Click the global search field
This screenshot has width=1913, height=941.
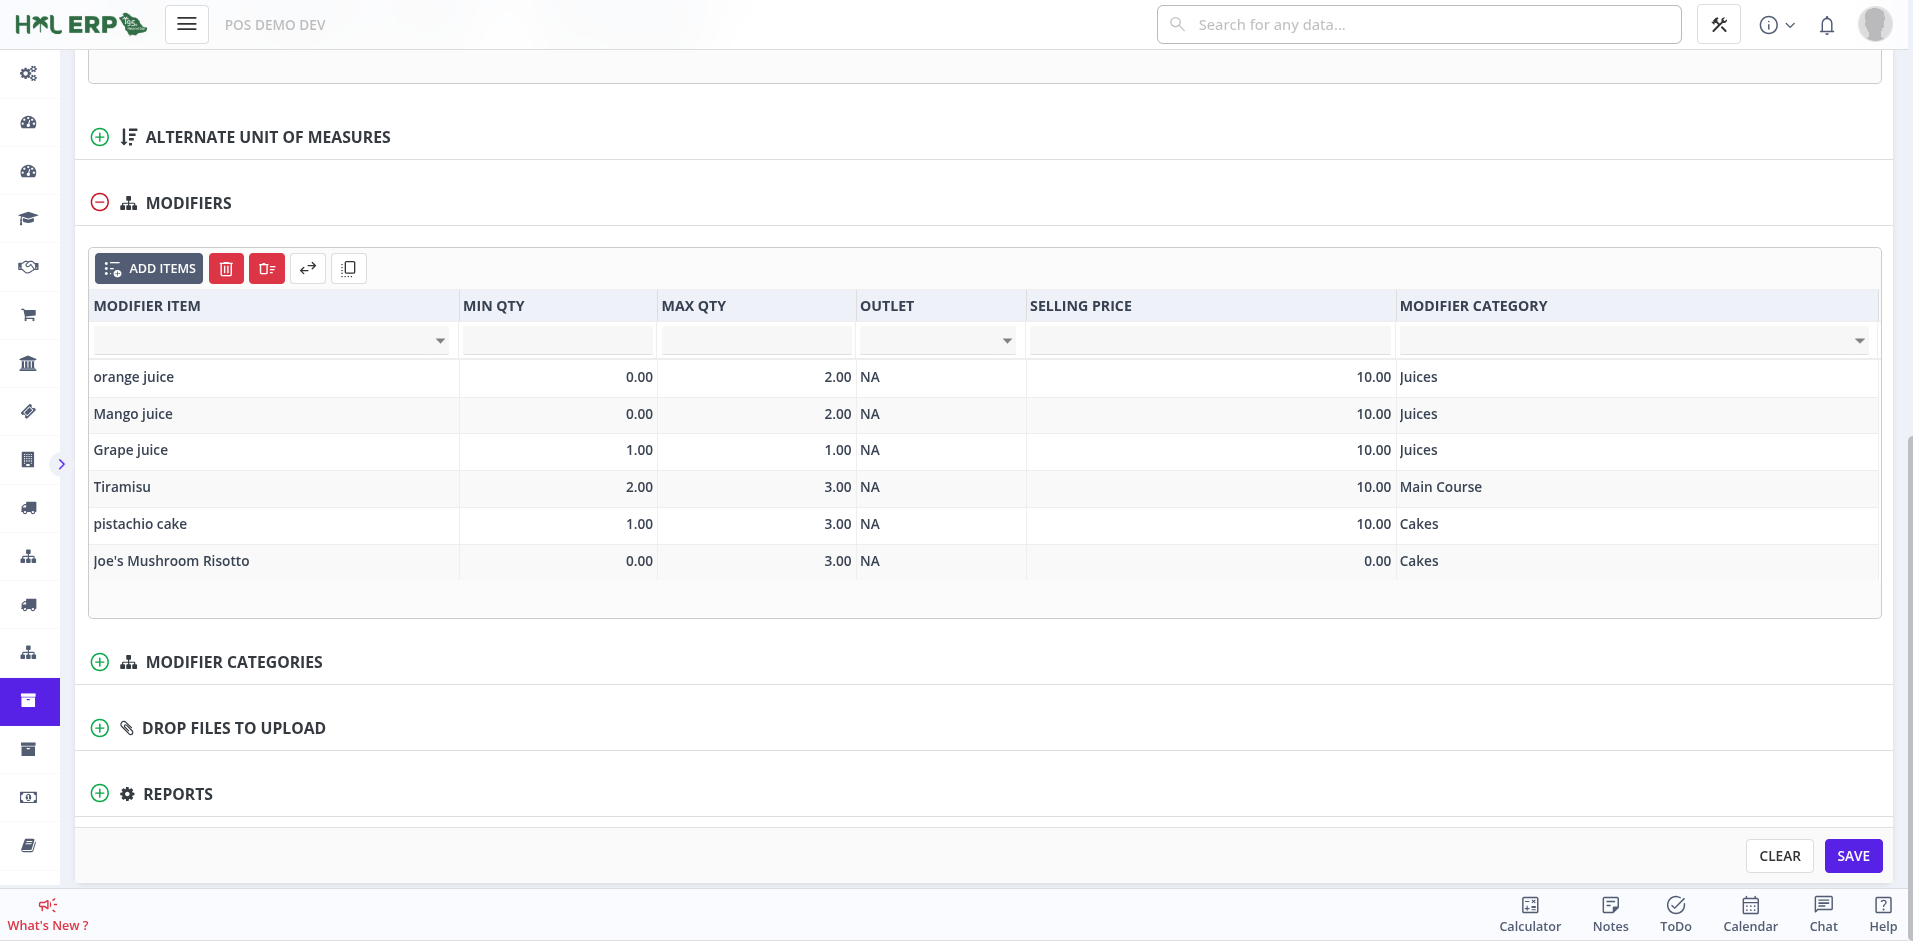[1419, 25]
